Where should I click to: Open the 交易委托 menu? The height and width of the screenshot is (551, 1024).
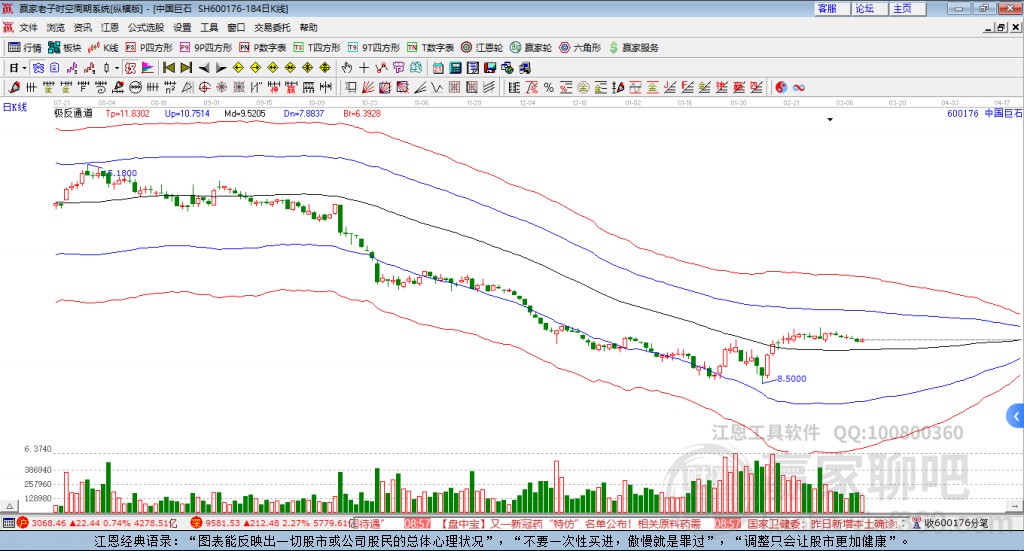tap(272, 27)
